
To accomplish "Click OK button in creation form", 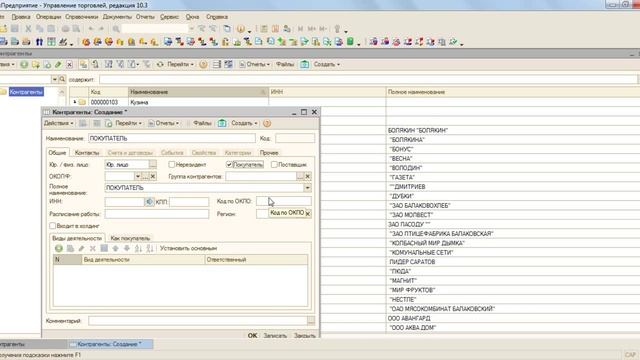I will click(x=252, y=335).
